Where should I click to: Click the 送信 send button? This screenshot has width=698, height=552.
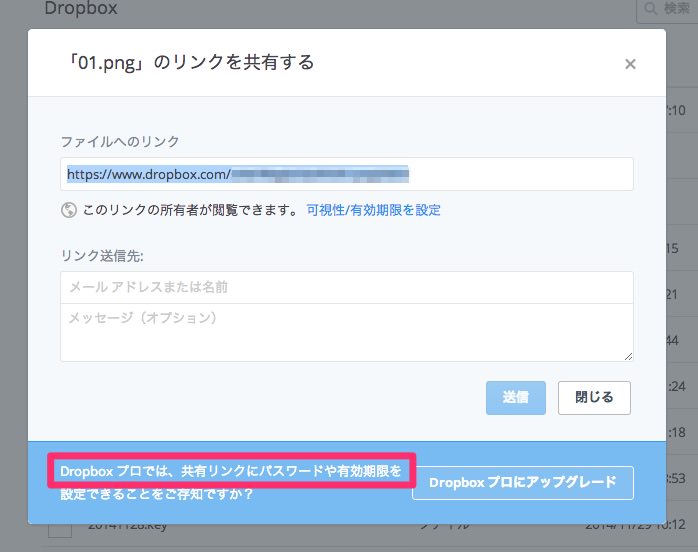tap(515, 398)
